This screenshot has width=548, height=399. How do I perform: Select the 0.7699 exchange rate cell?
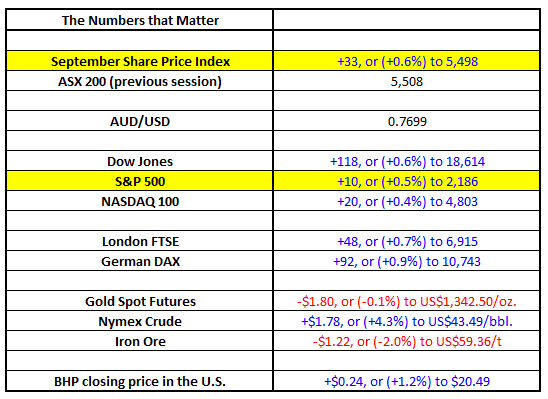coord(407,121)
